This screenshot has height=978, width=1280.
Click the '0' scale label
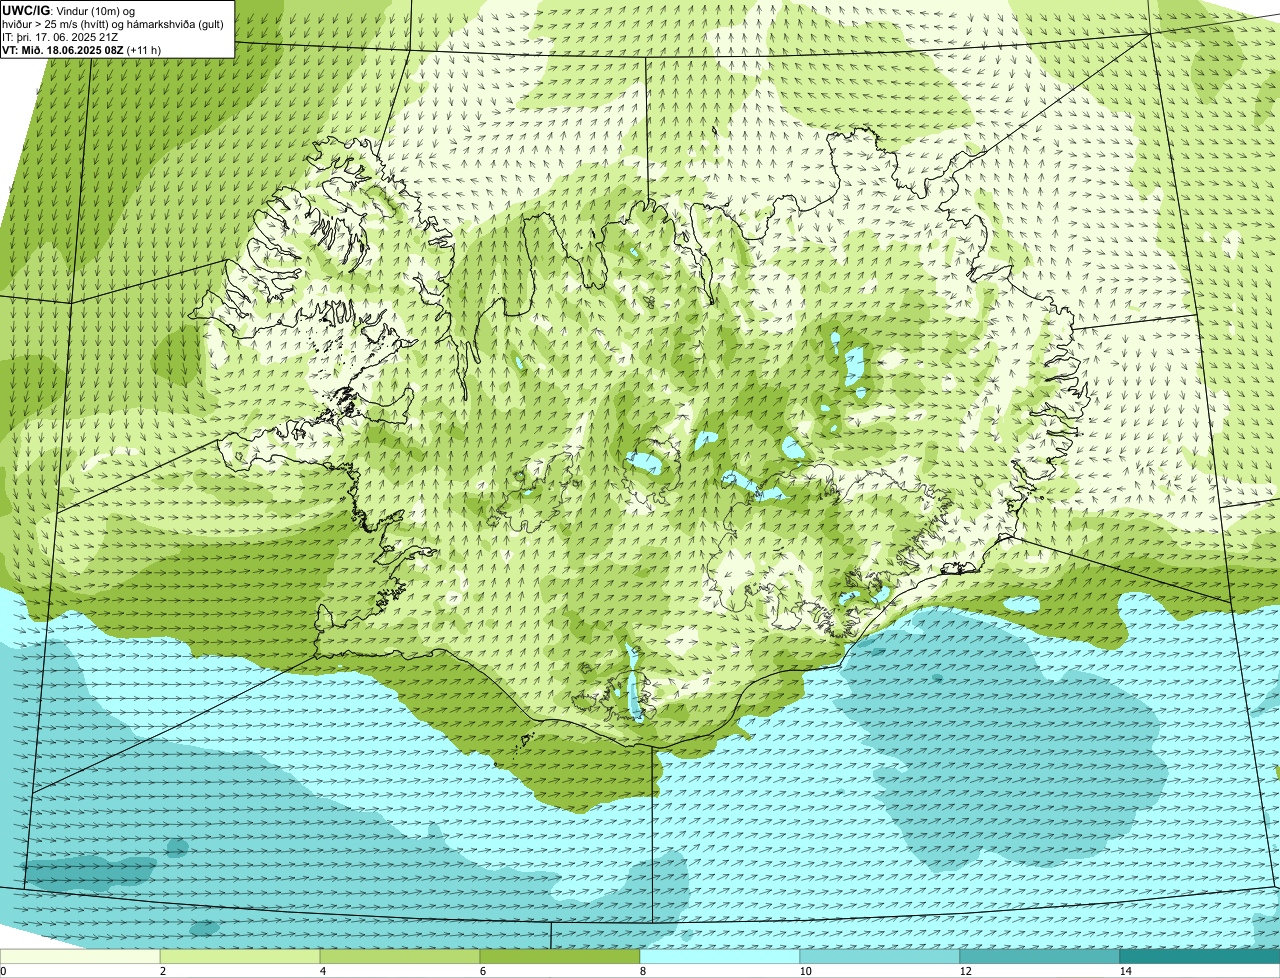tap(4, 971)
